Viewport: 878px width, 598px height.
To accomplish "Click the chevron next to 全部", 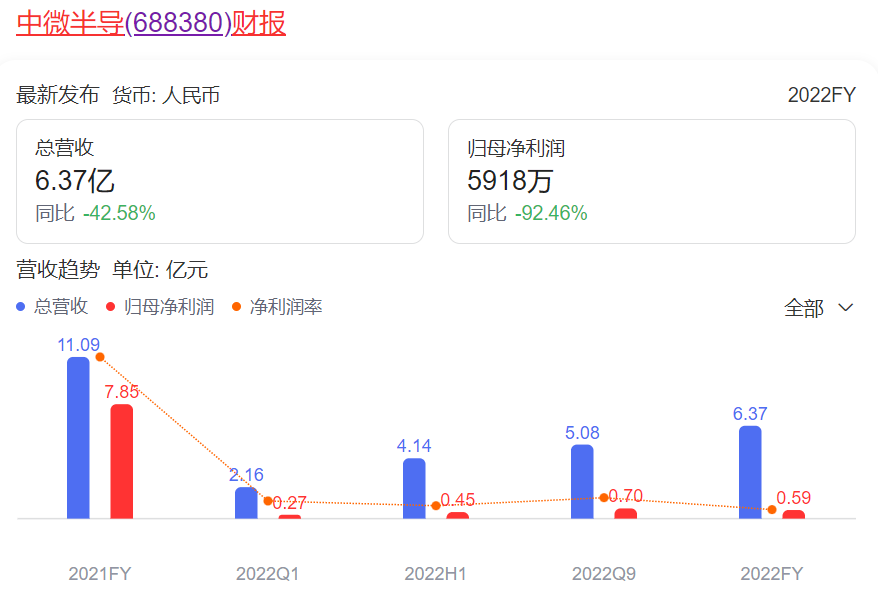I will point(846,307).
